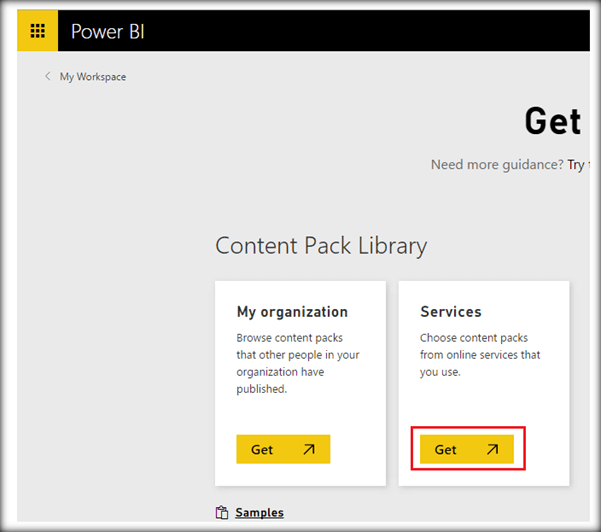Click Get button under Services

[x=466, y=449]
